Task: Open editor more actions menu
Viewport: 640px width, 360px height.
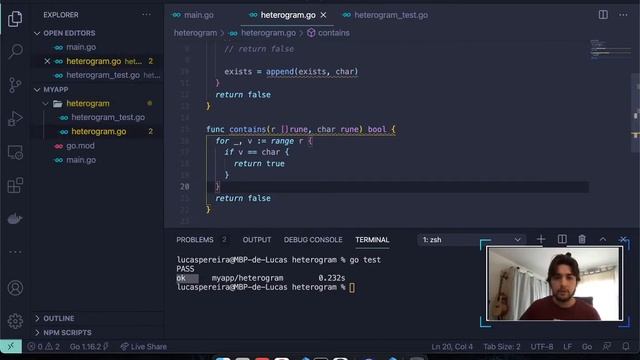Action: click(x=623, y=15)
